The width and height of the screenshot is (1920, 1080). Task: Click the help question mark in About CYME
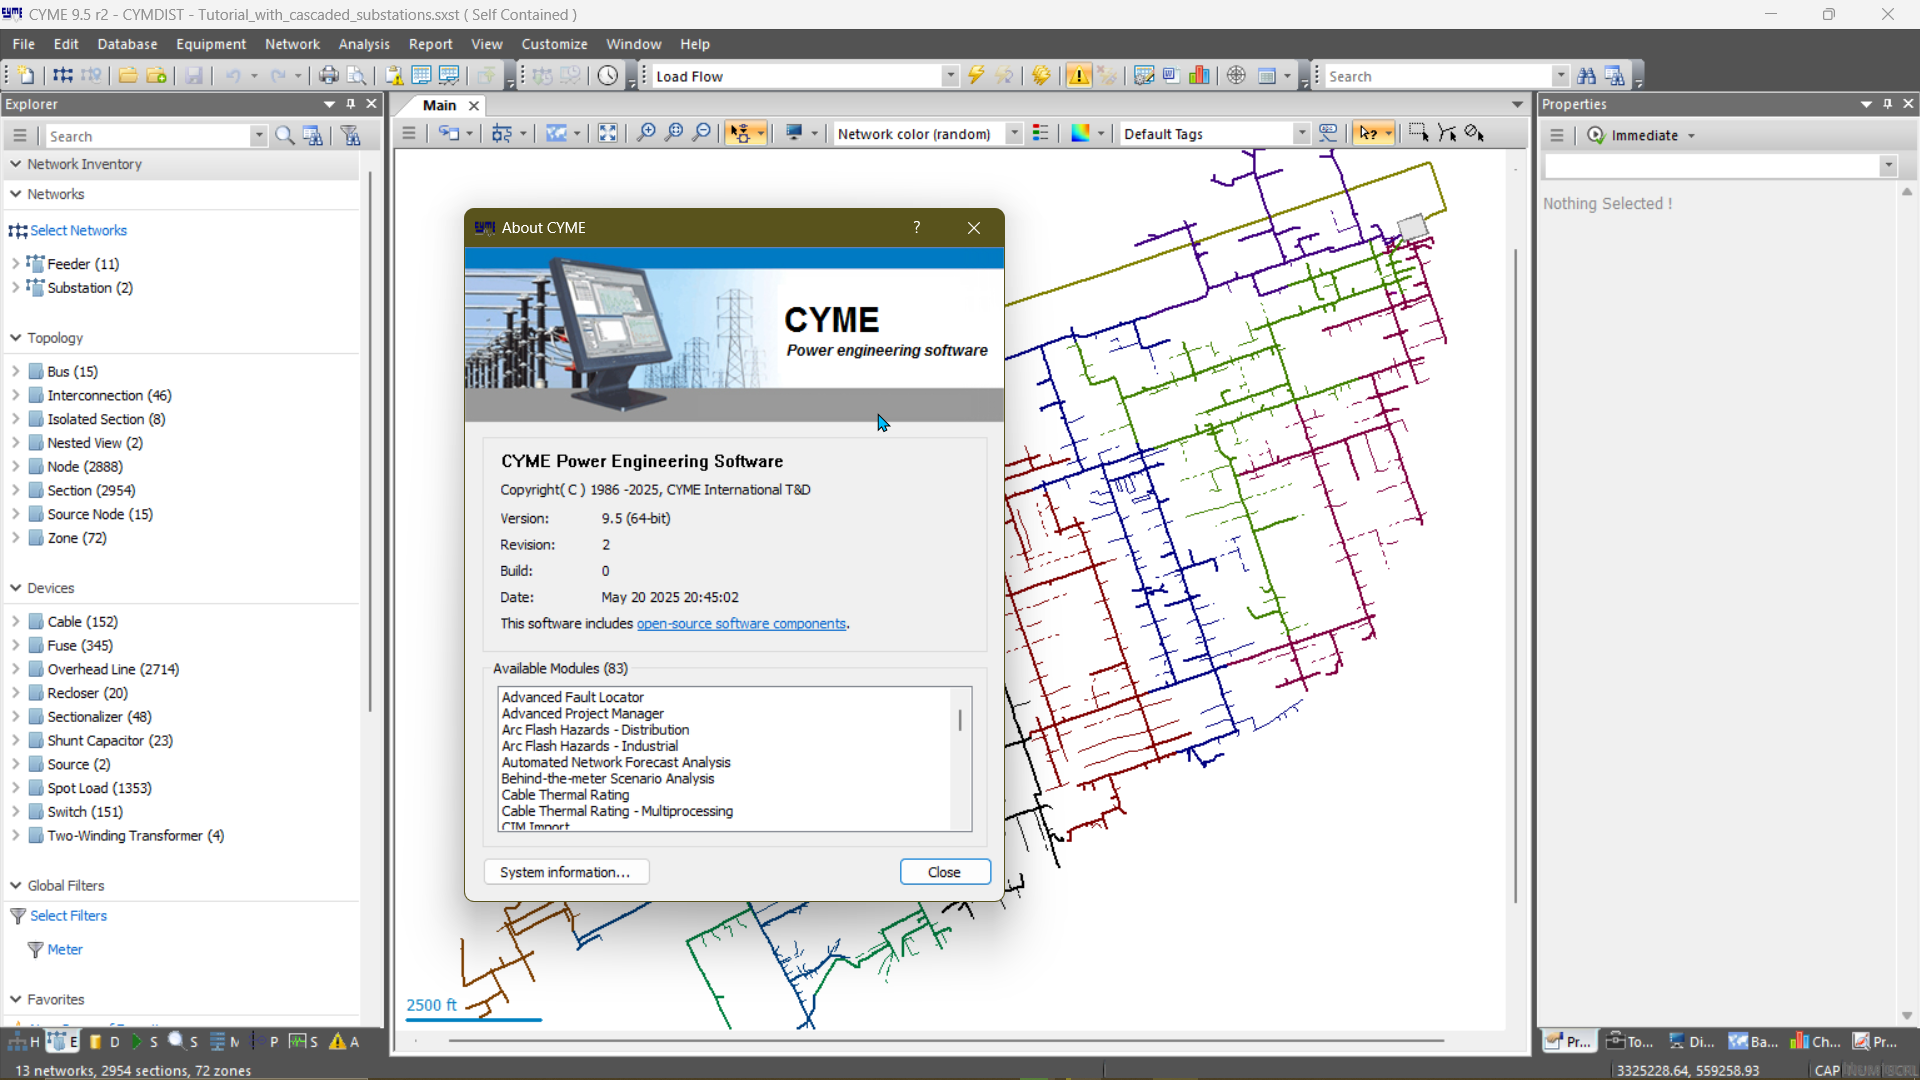point(916,228)
